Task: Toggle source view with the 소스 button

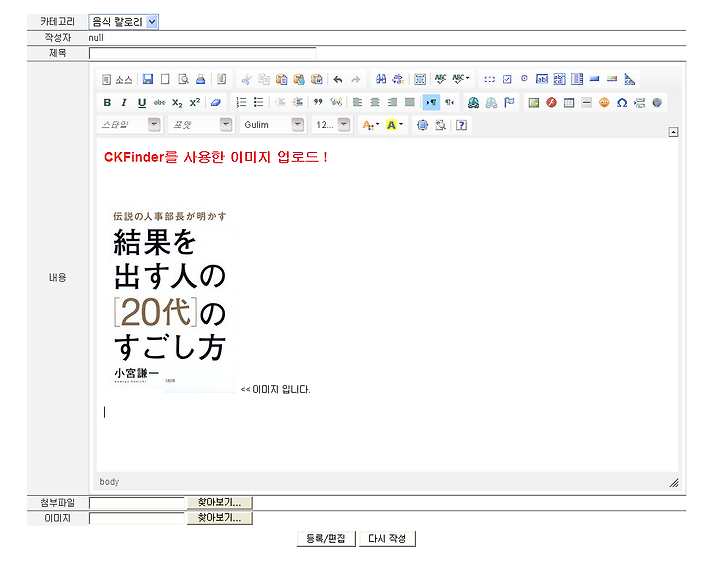Action: point(117,79)
